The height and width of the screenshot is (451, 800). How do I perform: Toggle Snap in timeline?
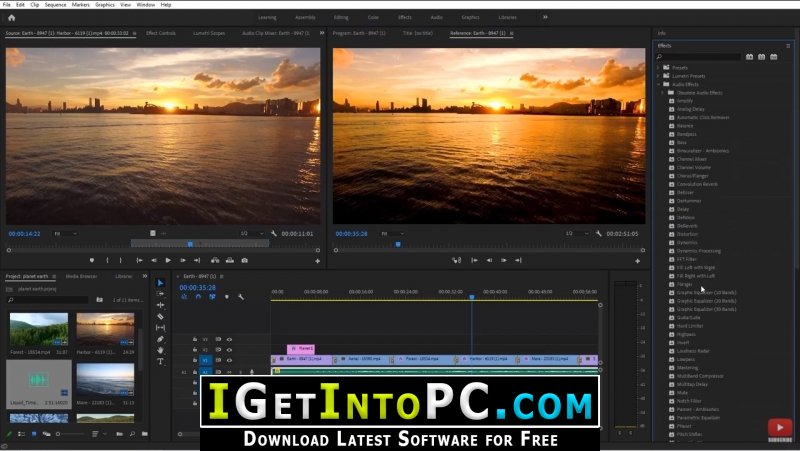[x=198, y=297]
